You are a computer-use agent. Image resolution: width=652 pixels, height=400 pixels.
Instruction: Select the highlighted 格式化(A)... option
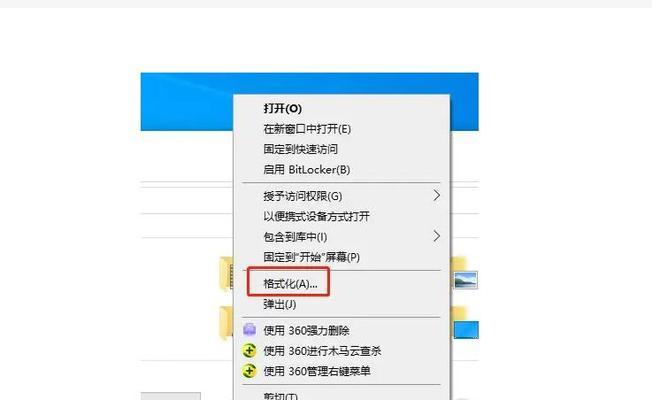290,284
